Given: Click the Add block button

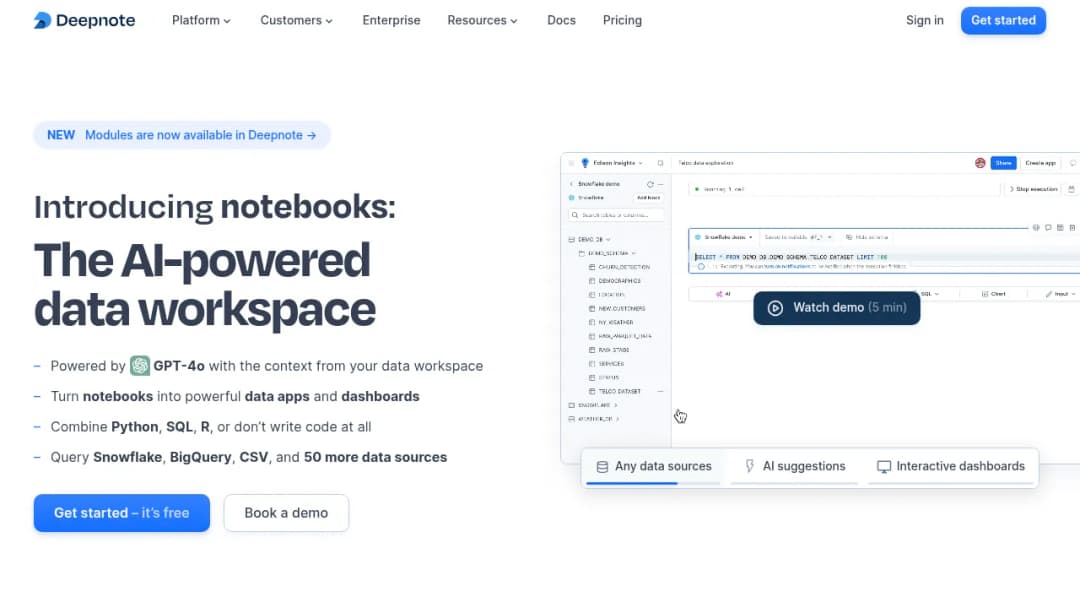Looking at the screenshot, I should pos(648,198).
